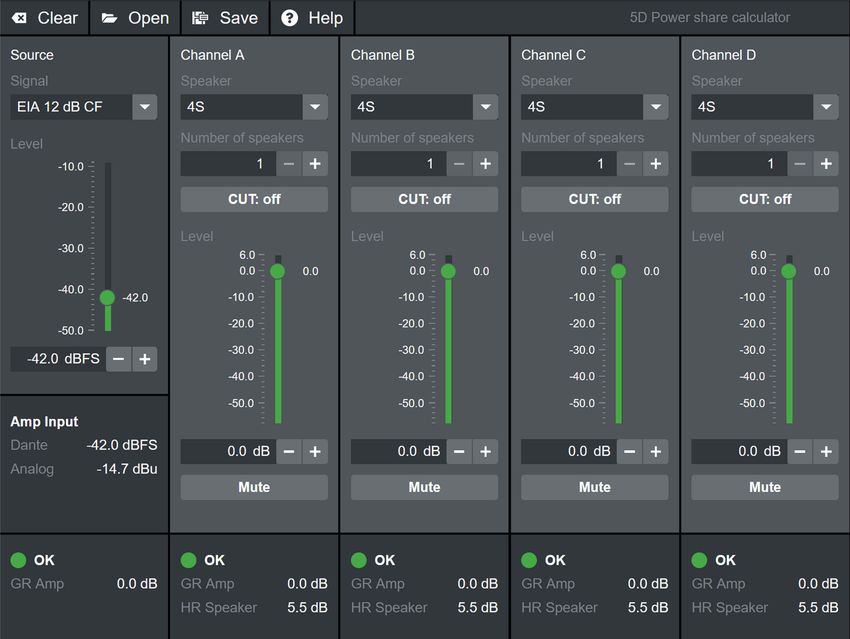Enable CUT for Channel D
Image resolution: width=850 pixels, height=639 pixels.
[764, 199]
